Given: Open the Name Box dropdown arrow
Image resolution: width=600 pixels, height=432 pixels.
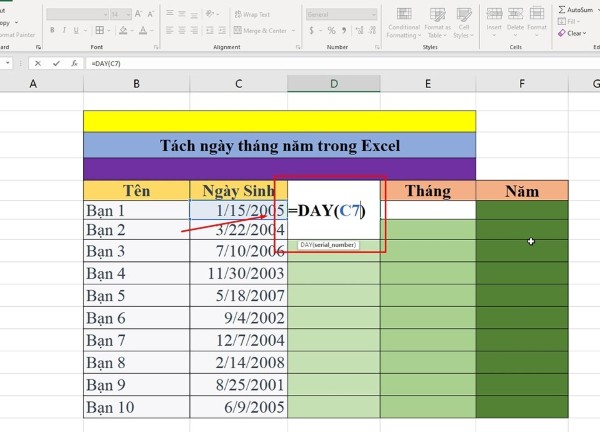Looking at the screenshot, I should click(x=7, y=63).
